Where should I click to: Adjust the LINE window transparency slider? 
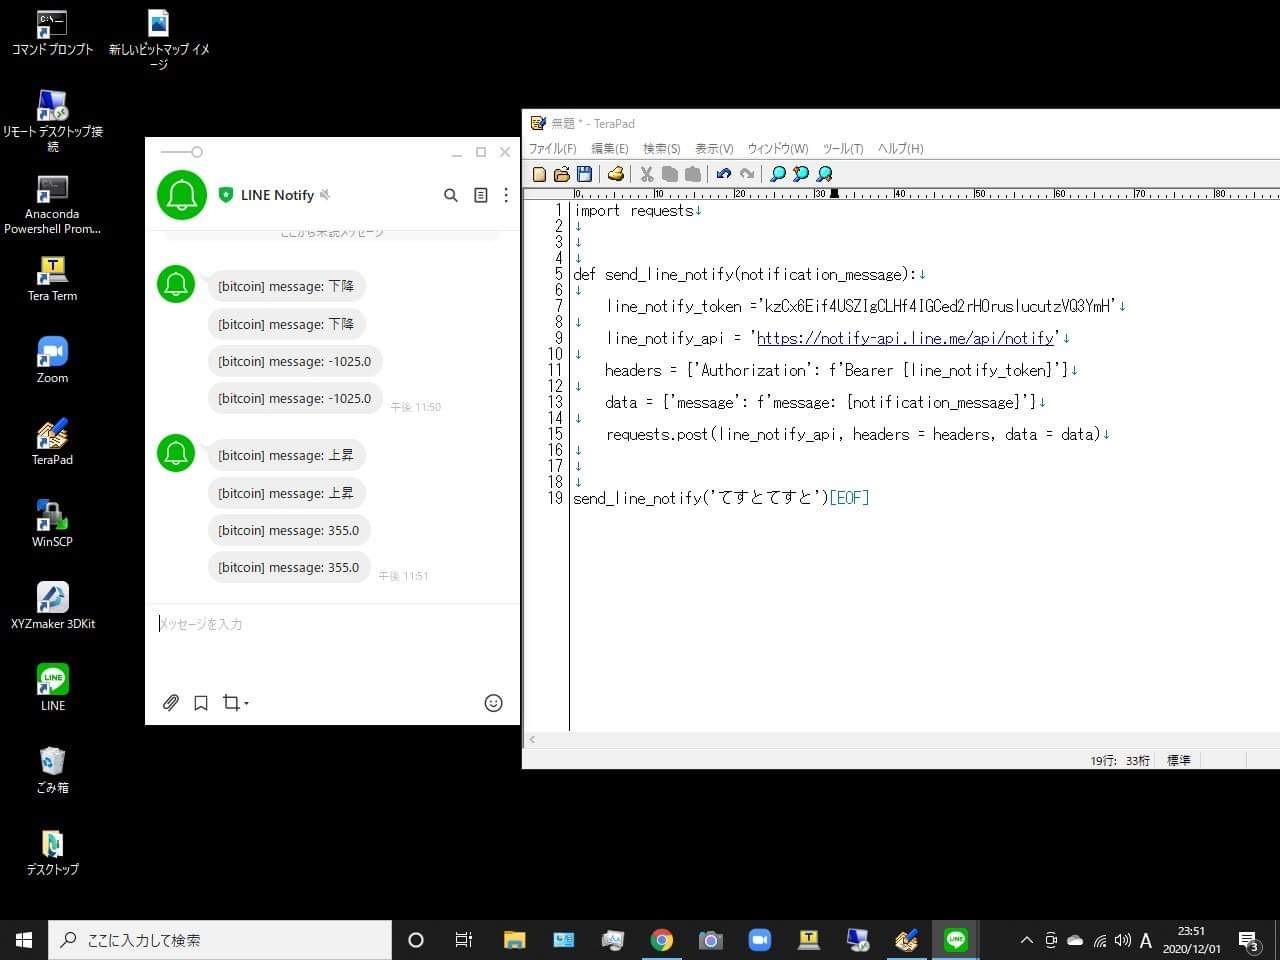[196, 152]
